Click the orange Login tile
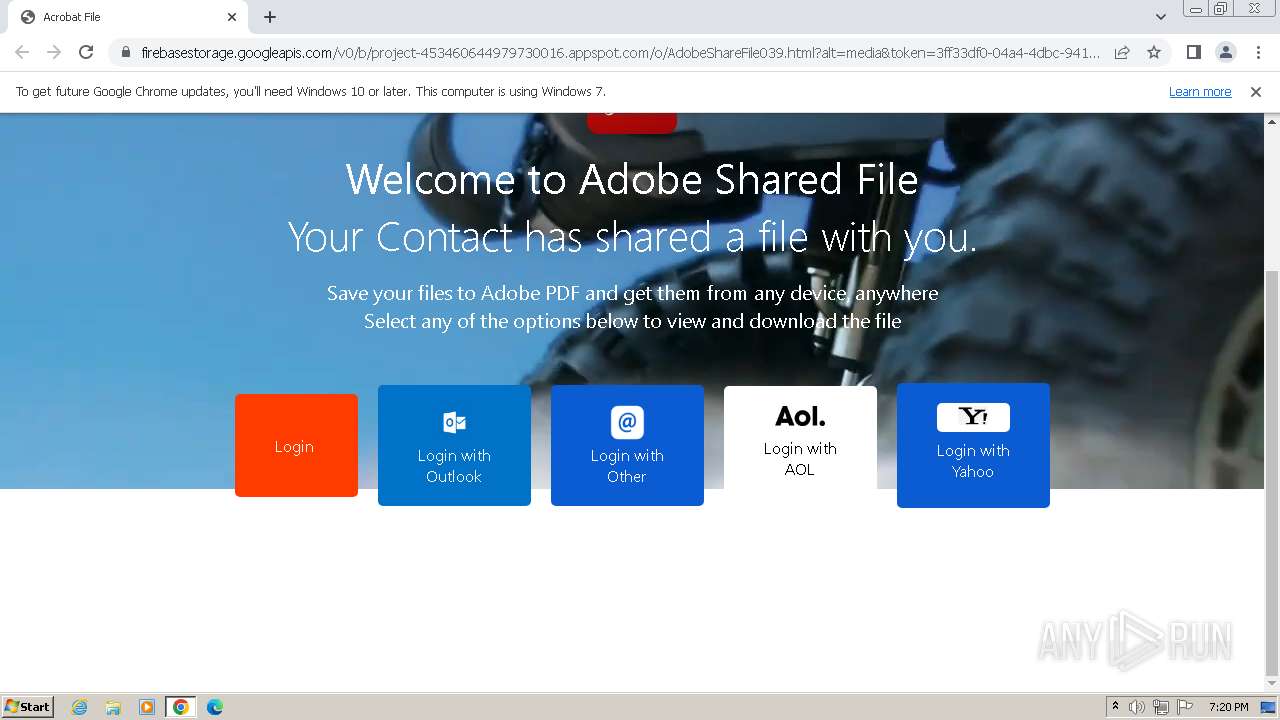 296,446
